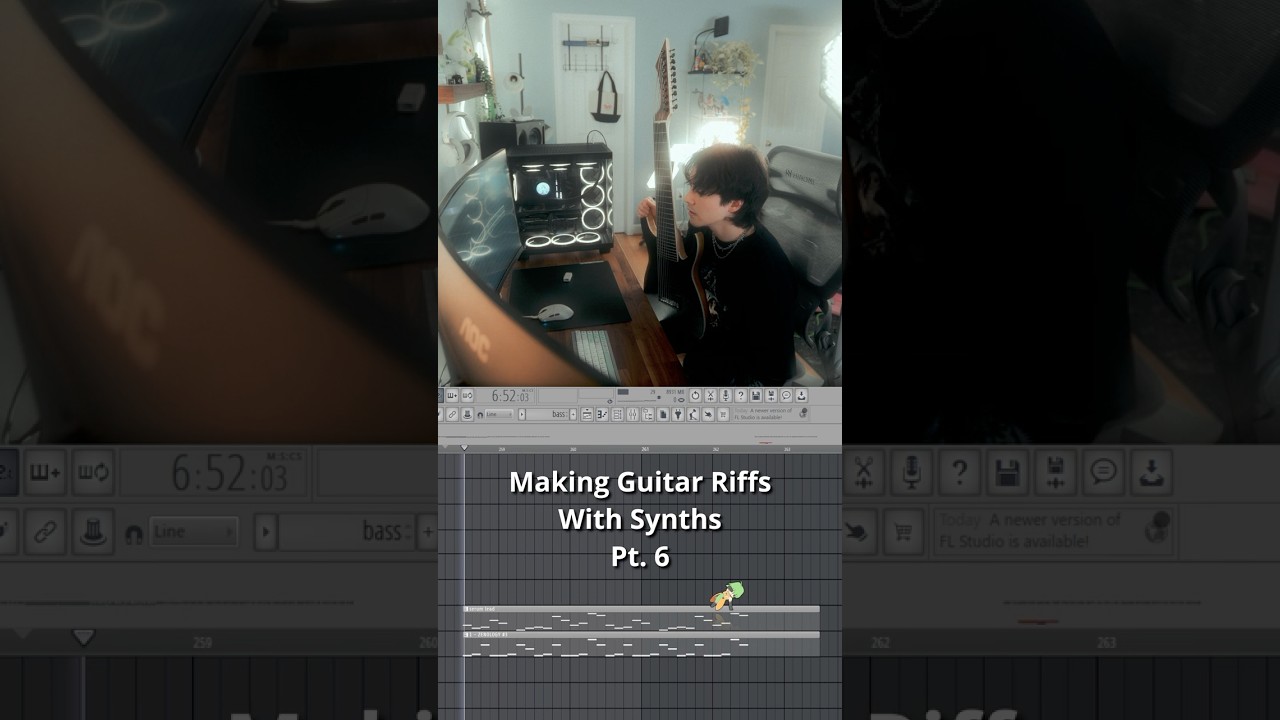Viewport: 1280px width, 720px height.
Task: Open the Mixer view icon
Action: click(632, 415)
